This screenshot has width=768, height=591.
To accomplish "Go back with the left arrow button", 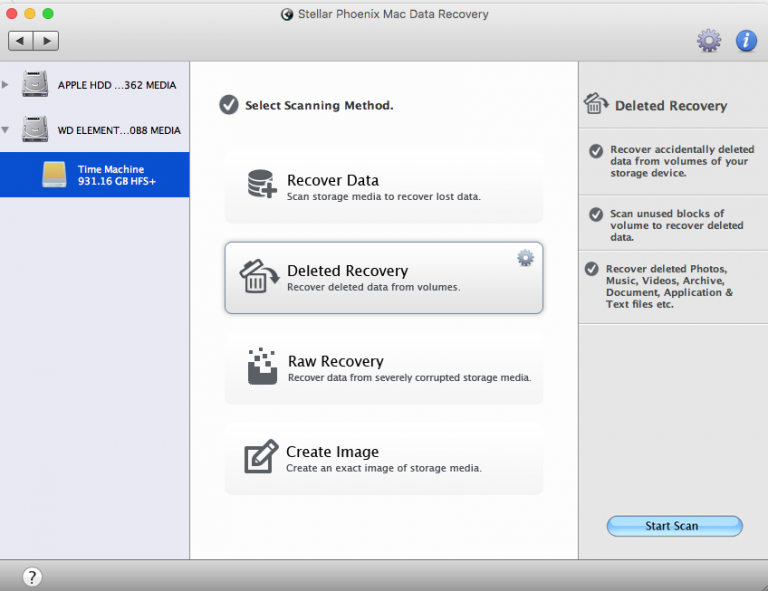I will coord(21,41).
